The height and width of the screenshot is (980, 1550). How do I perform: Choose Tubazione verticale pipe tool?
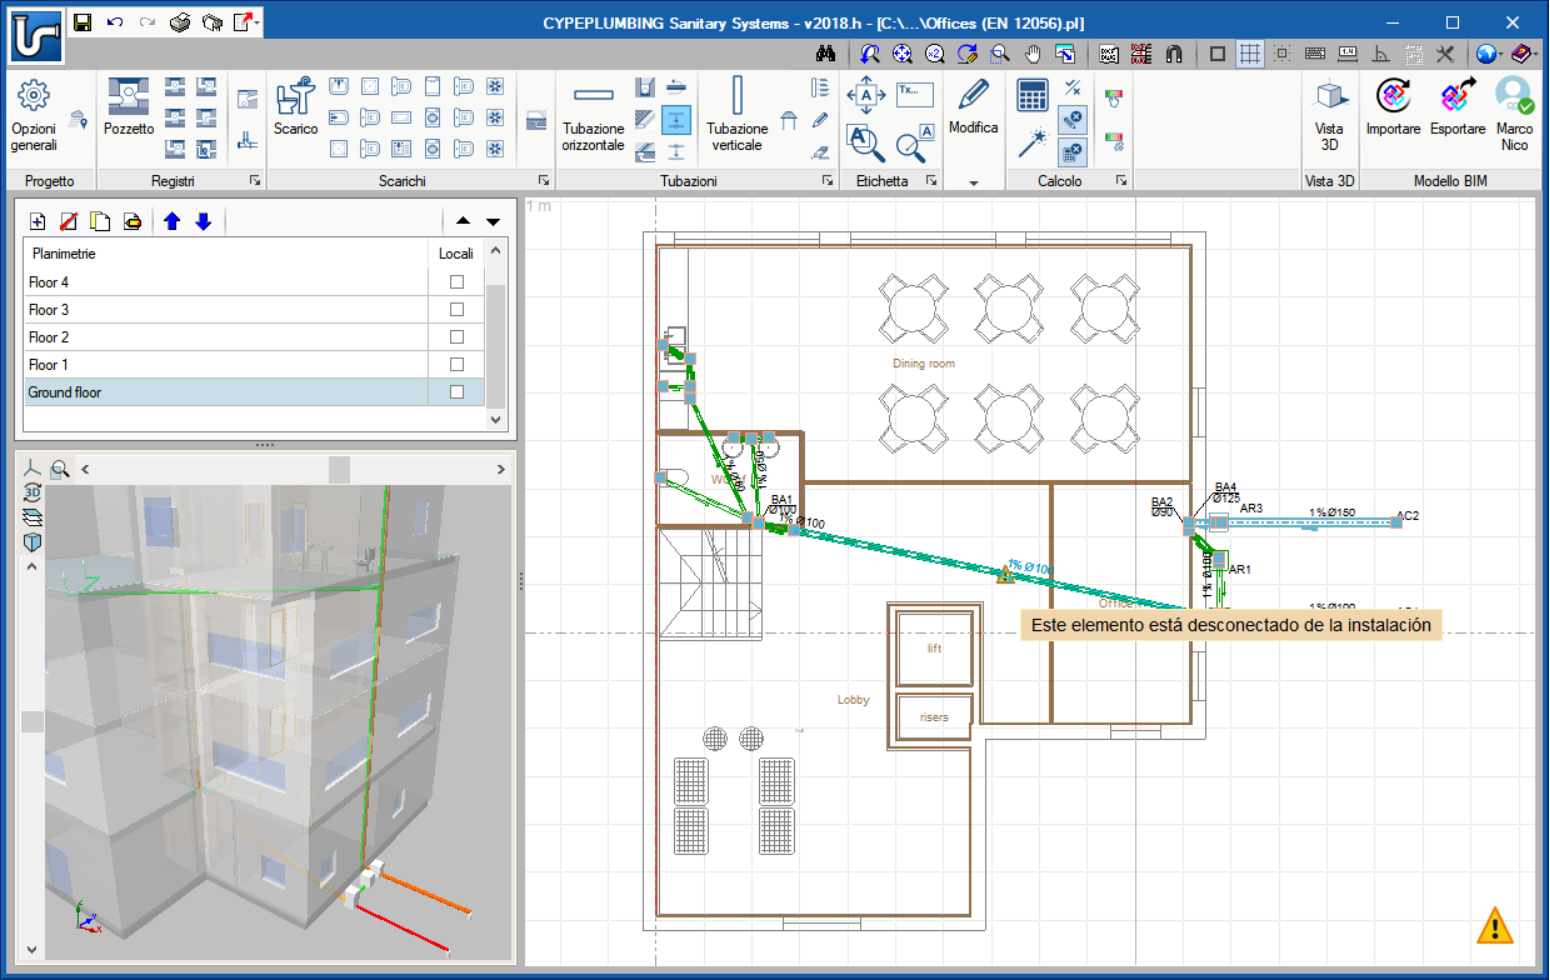point(737,114)
